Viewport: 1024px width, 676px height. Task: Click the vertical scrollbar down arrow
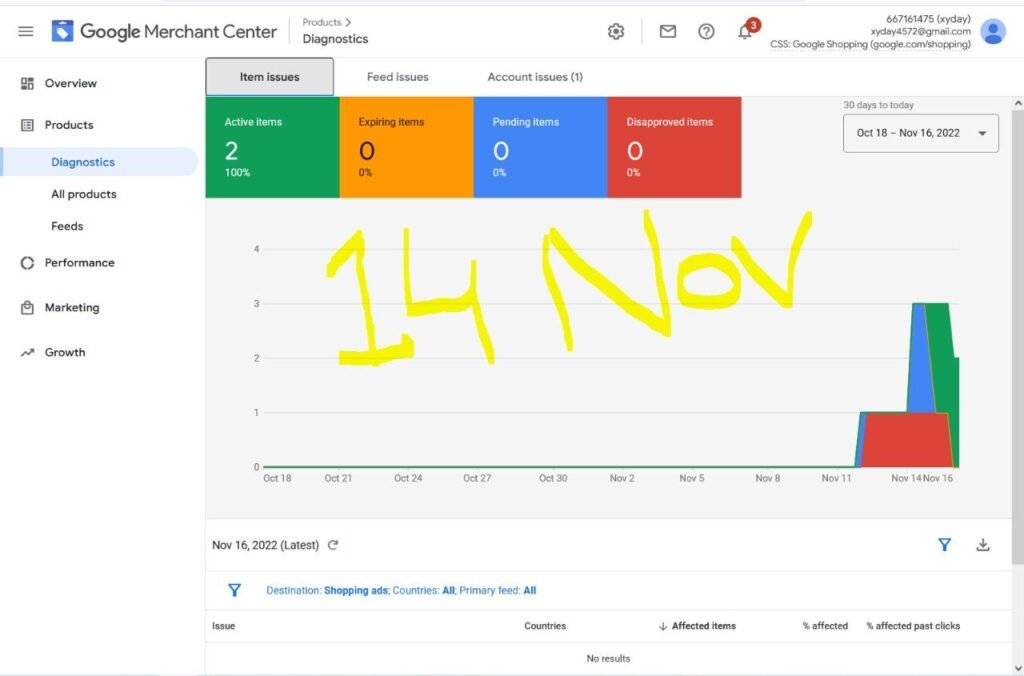(1017, 669)
